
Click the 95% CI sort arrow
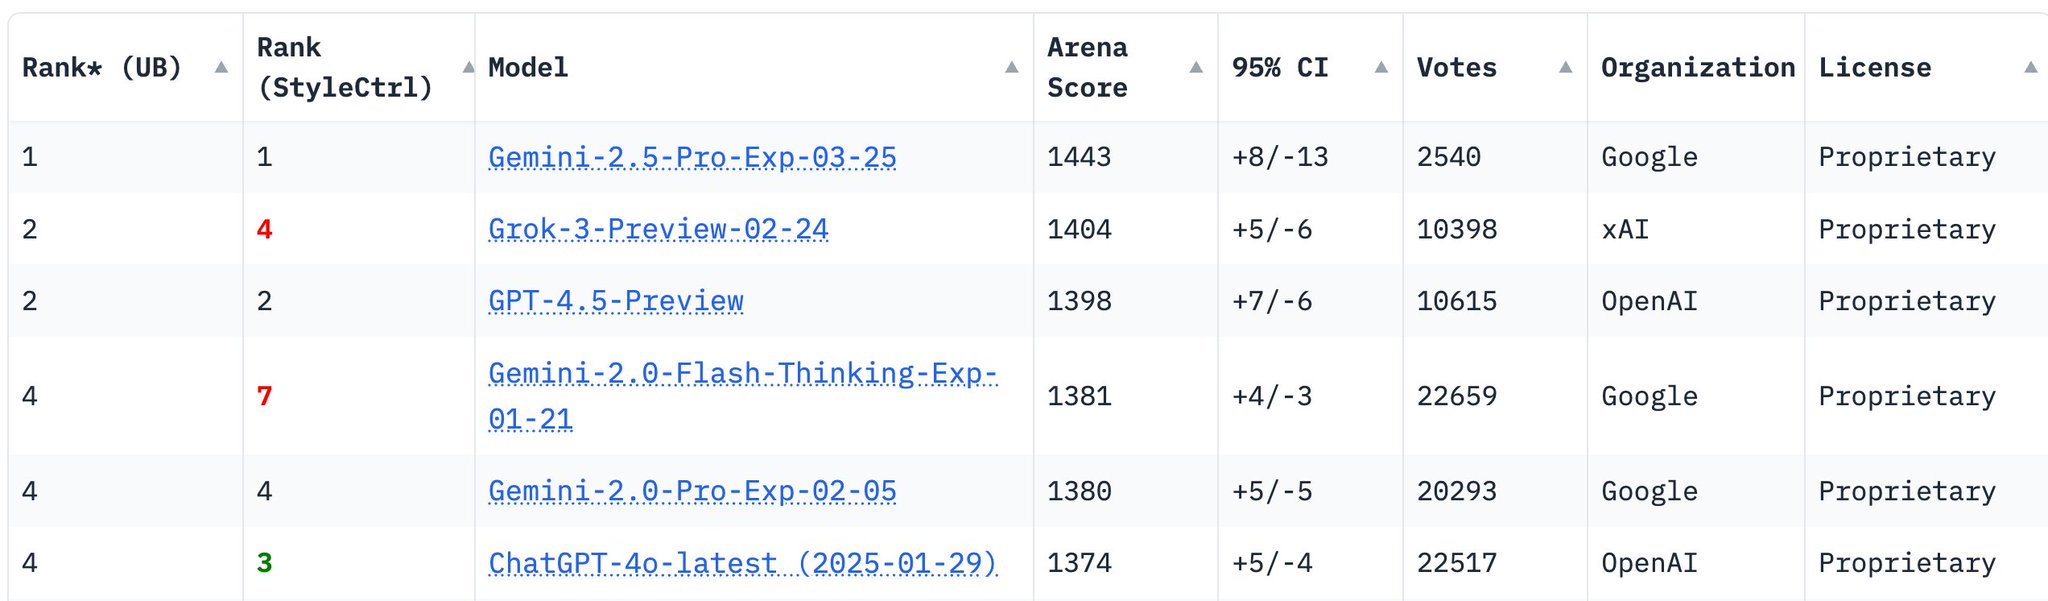click(1381, 67)
